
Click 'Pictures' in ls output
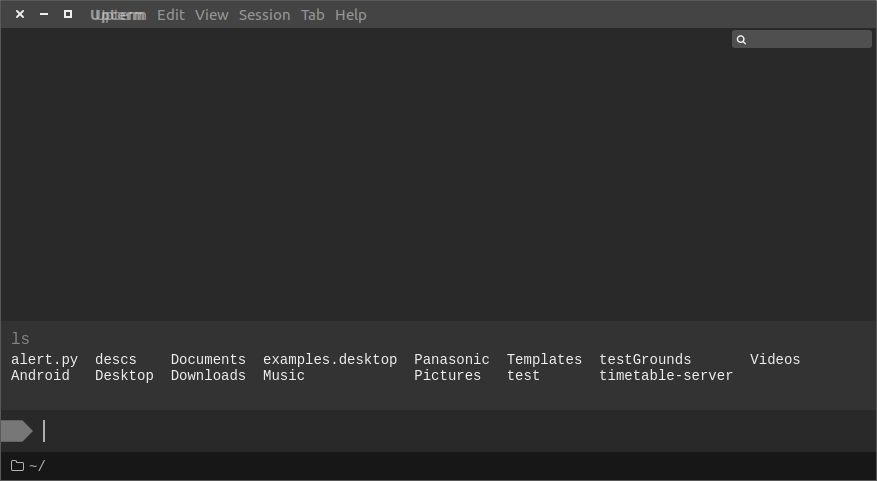447,375
